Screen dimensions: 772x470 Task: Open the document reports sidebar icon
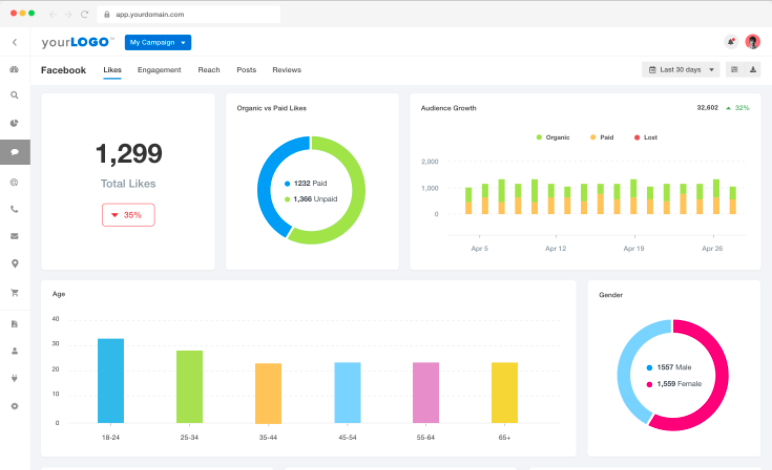(x=14, y=324)
